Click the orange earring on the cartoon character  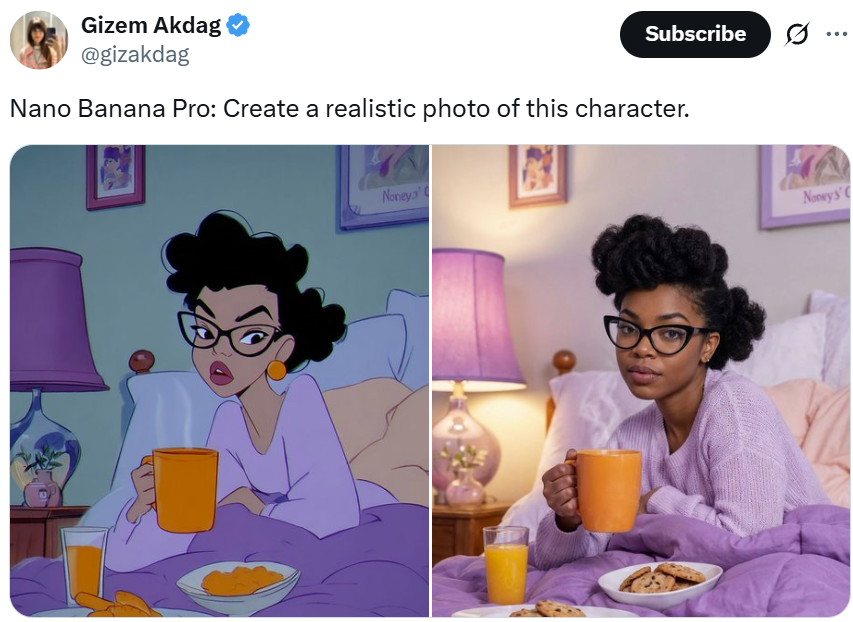click(x=276, y=370)
